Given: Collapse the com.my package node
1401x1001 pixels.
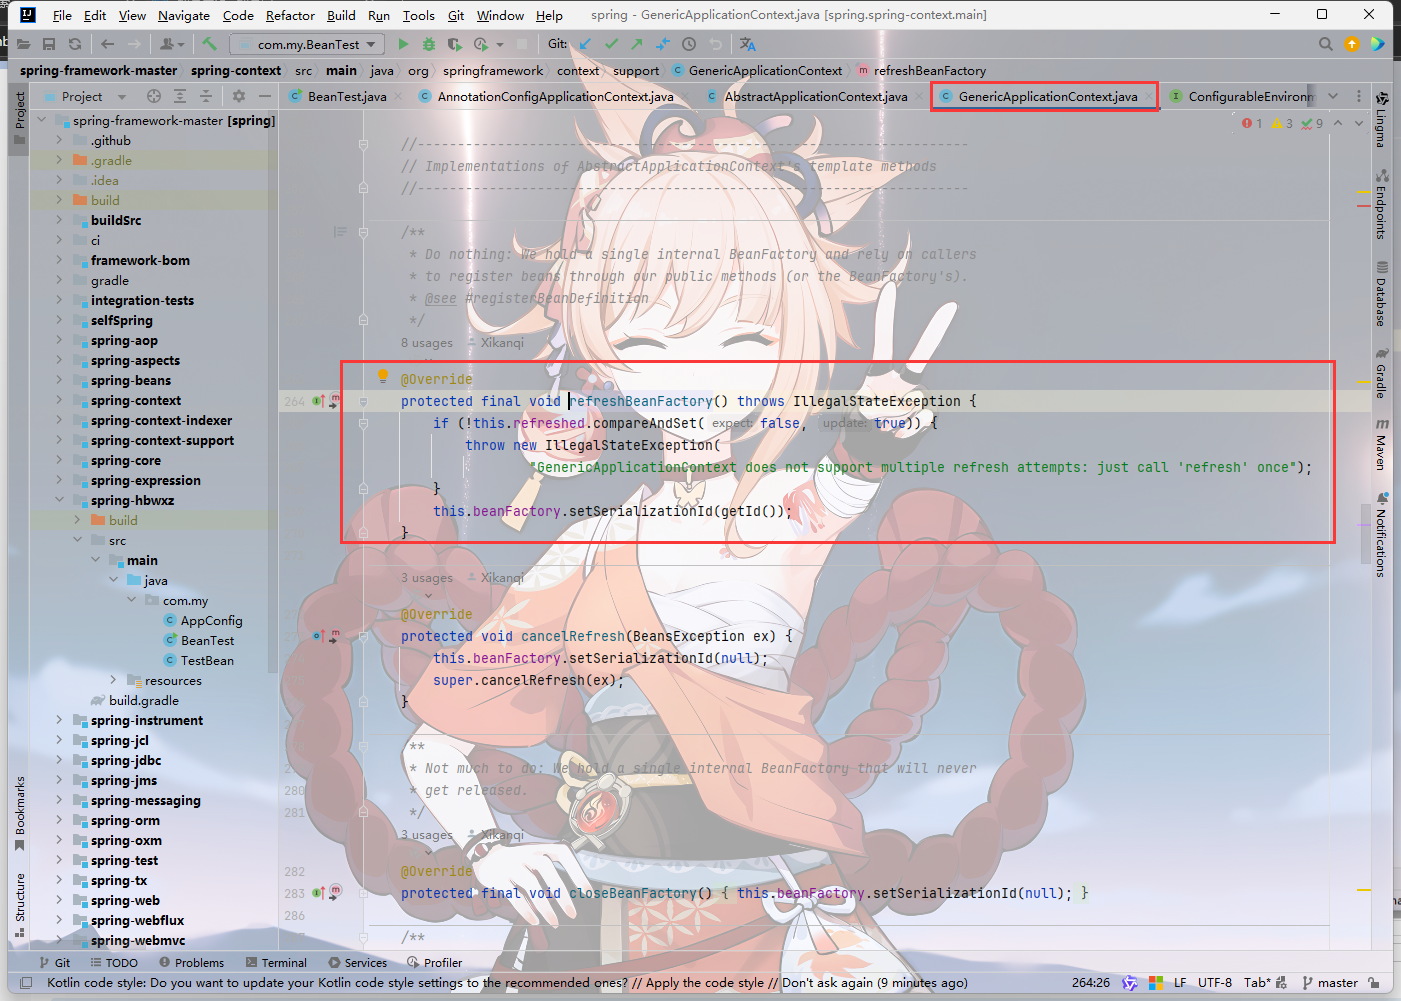Looking at the screenshot, I should 131,600.
